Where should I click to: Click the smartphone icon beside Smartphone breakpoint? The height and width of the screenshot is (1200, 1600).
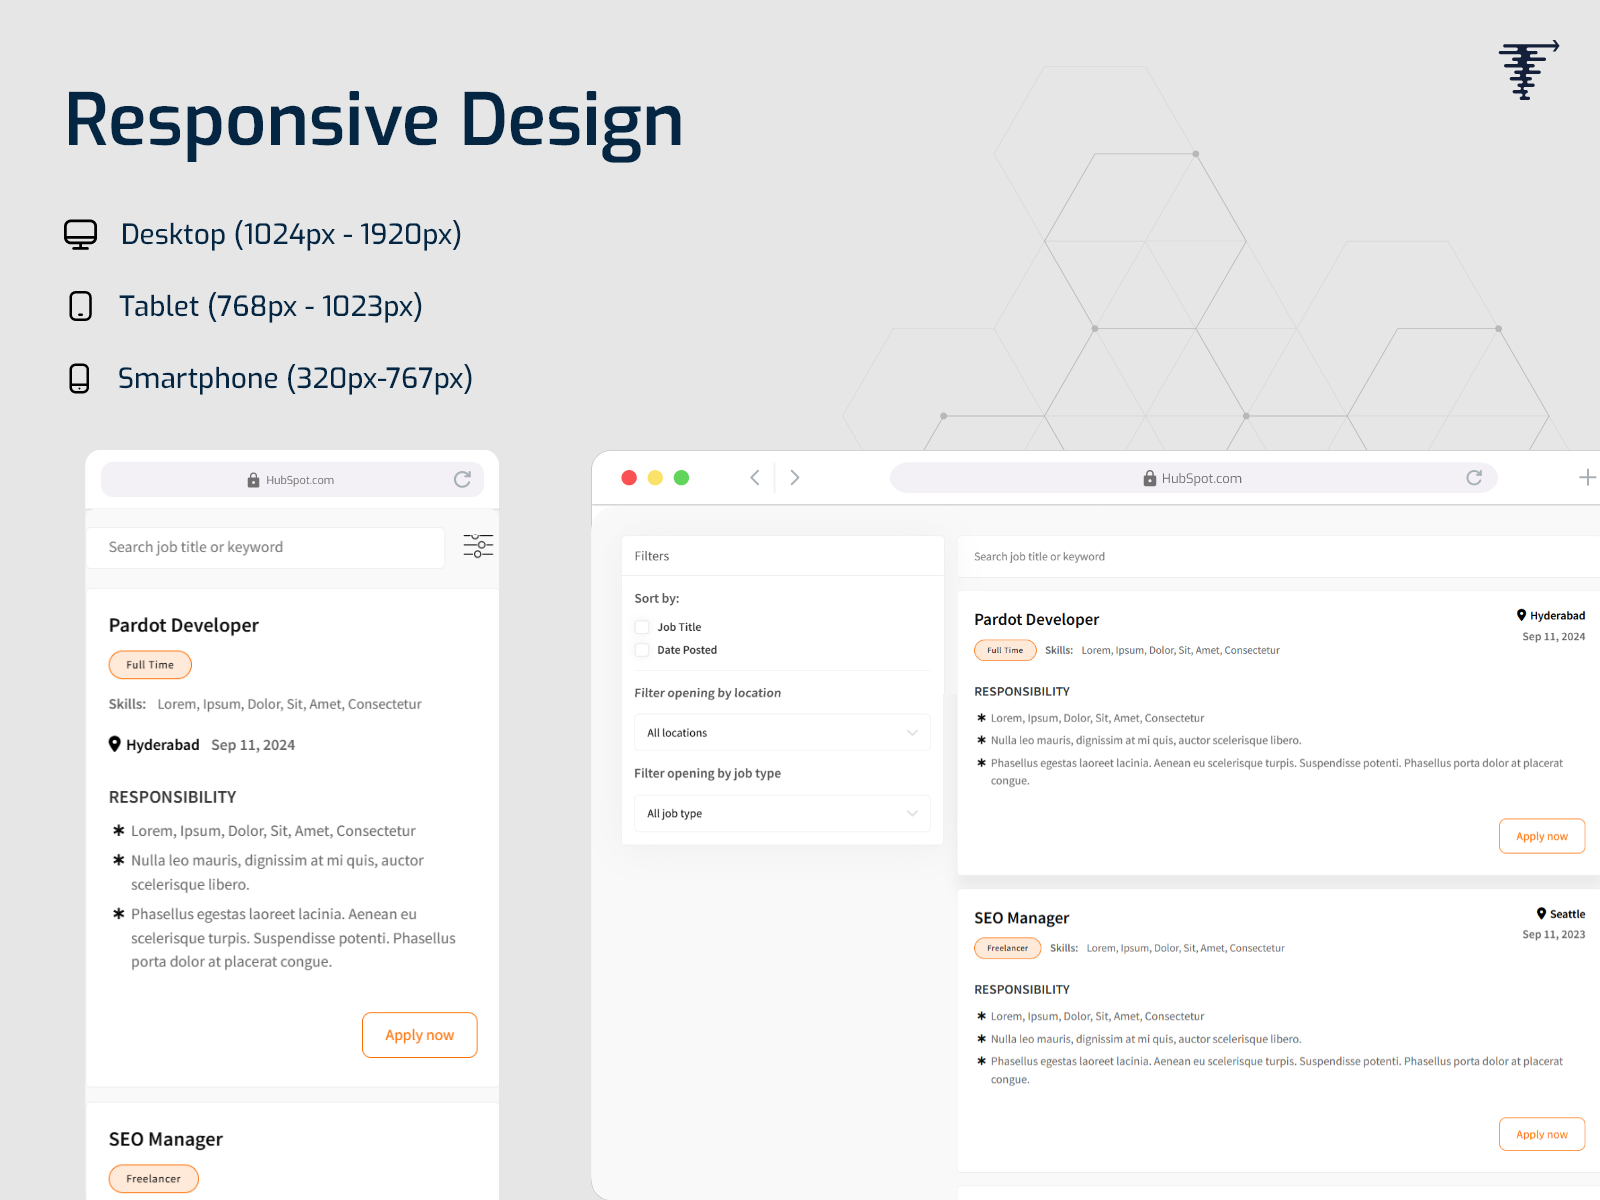point(79,378)
